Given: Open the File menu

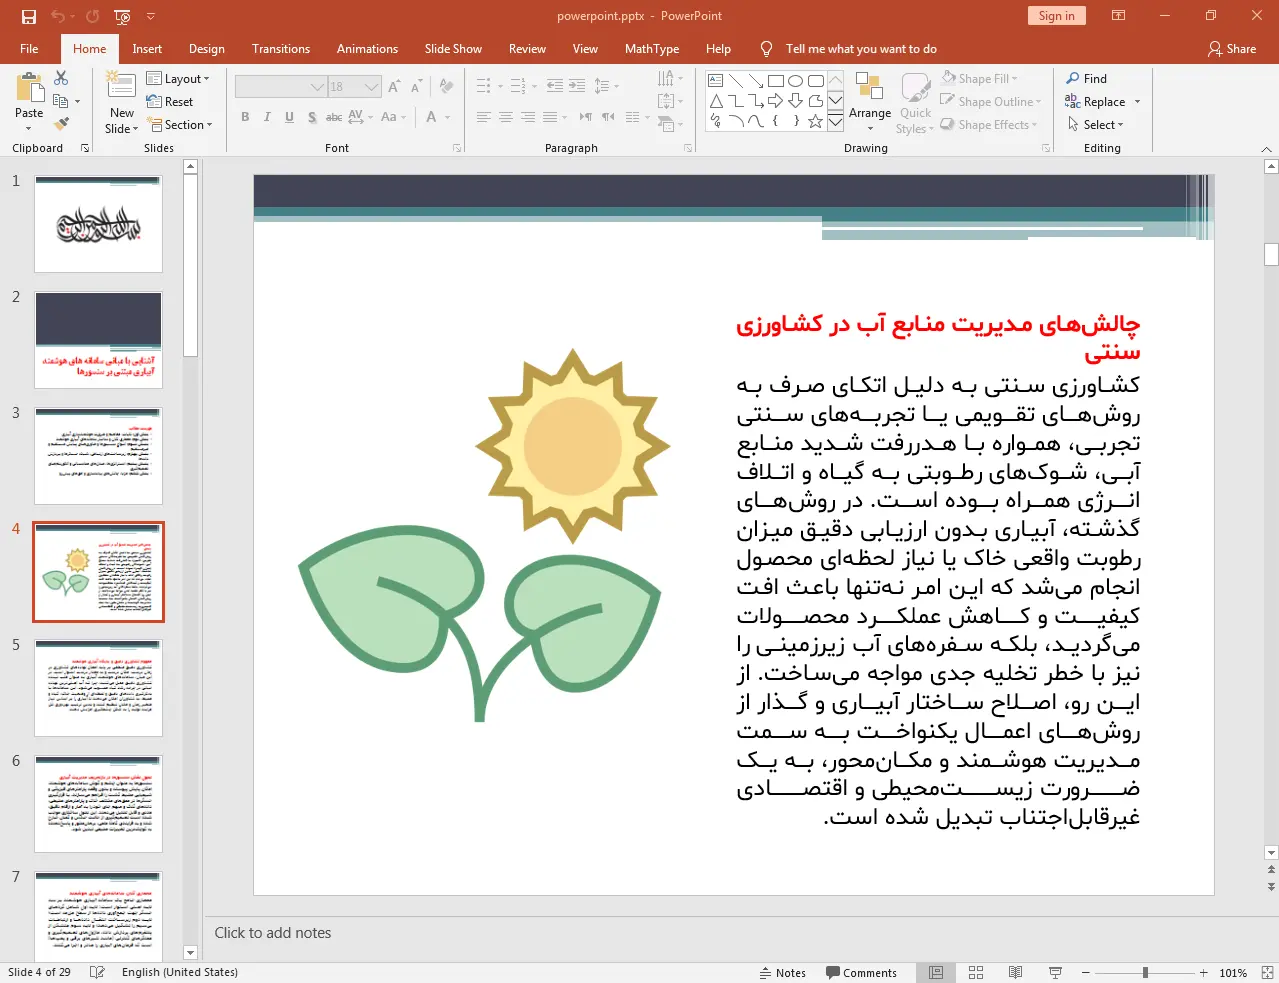Looking at the screenshot, I should [x=29, y=48].
